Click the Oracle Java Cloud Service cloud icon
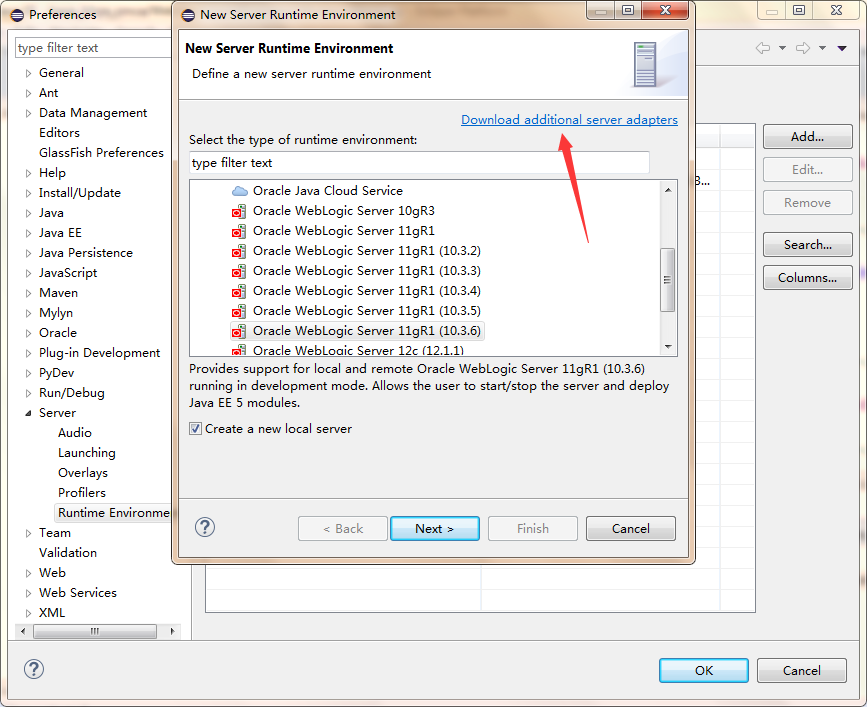Screen dimensions: 867x707 tap(239, 191)
